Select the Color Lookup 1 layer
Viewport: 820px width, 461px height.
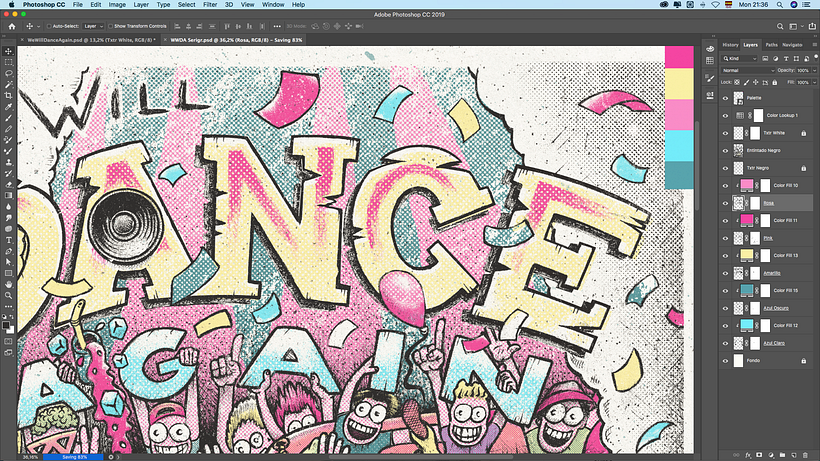tap(787, 115)
